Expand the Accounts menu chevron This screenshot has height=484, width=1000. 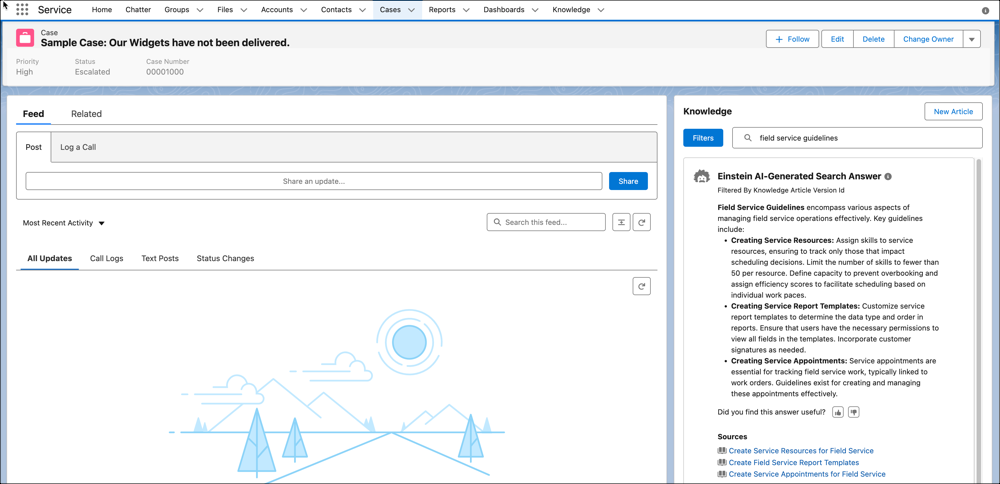(x=303, y=10)
